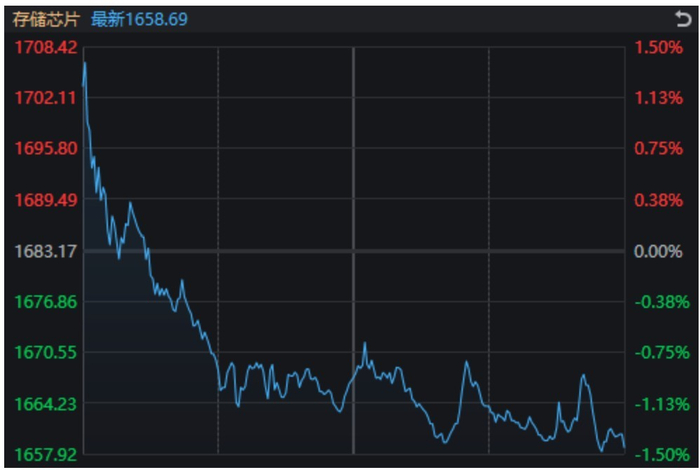Click the 1683.17 baseline price label
The height and width of the screenshot is (470, 700).
[46, 251]
